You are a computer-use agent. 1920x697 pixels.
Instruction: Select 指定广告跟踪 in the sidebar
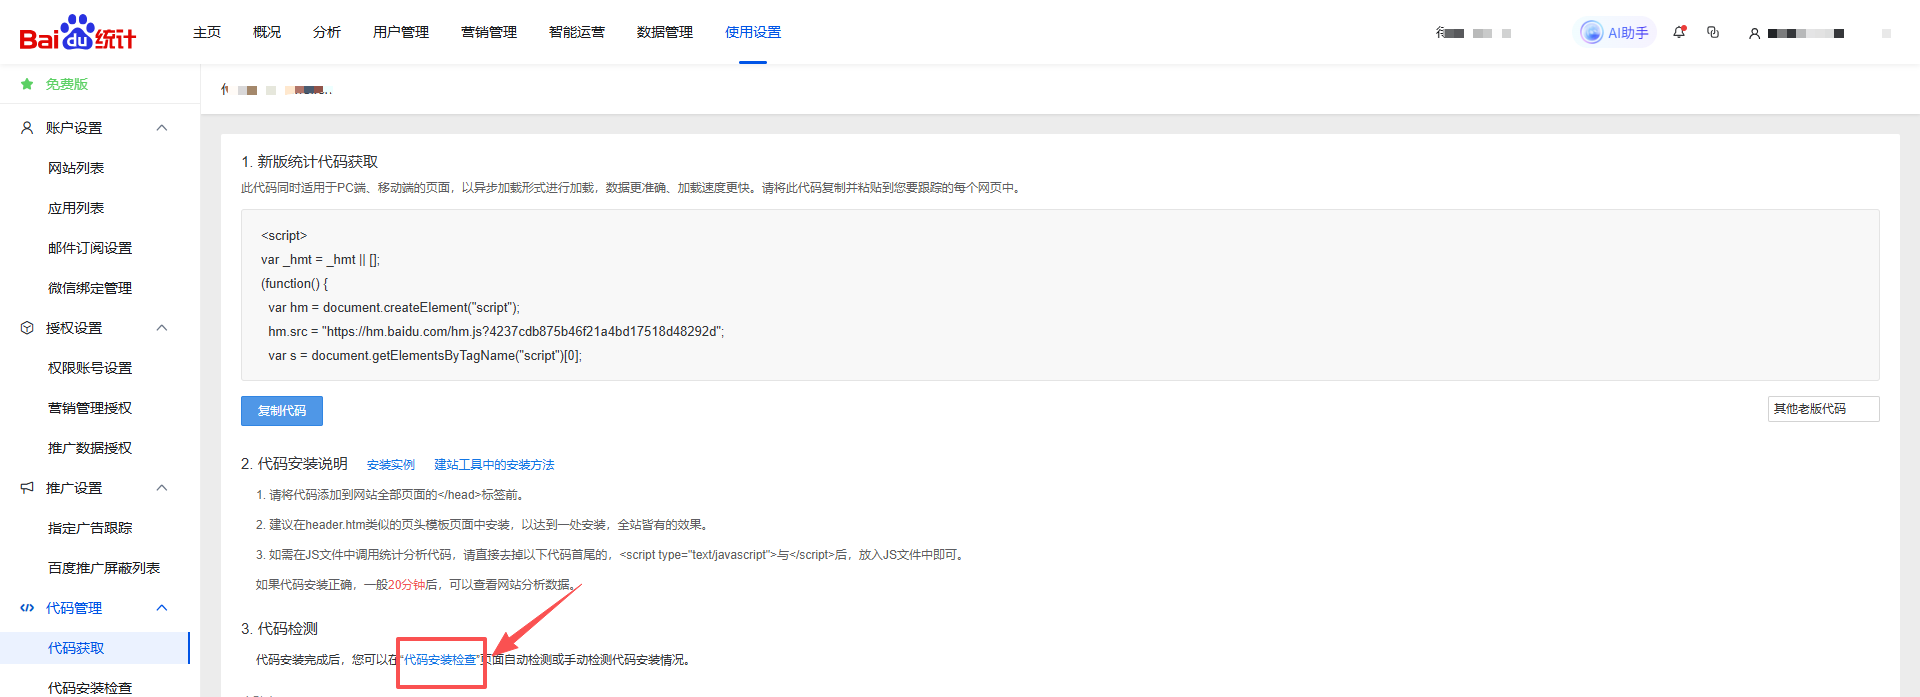(90, 528)
